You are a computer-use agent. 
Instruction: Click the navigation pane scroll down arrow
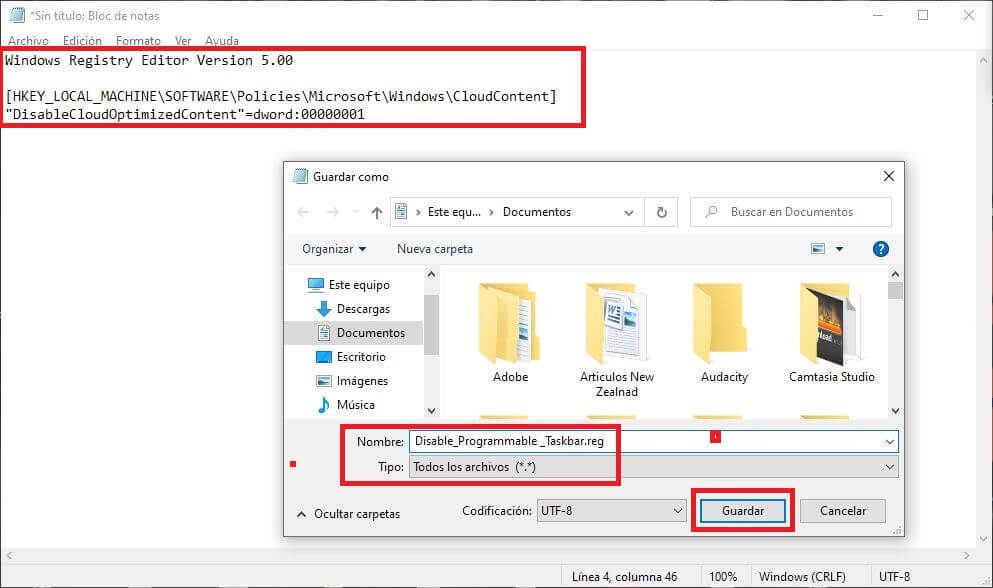click(431, 411)
